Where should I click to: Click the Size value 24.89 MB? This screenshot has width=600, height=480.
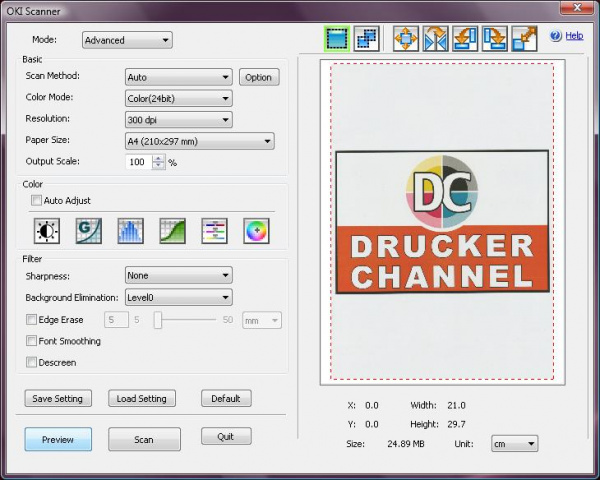406,444
